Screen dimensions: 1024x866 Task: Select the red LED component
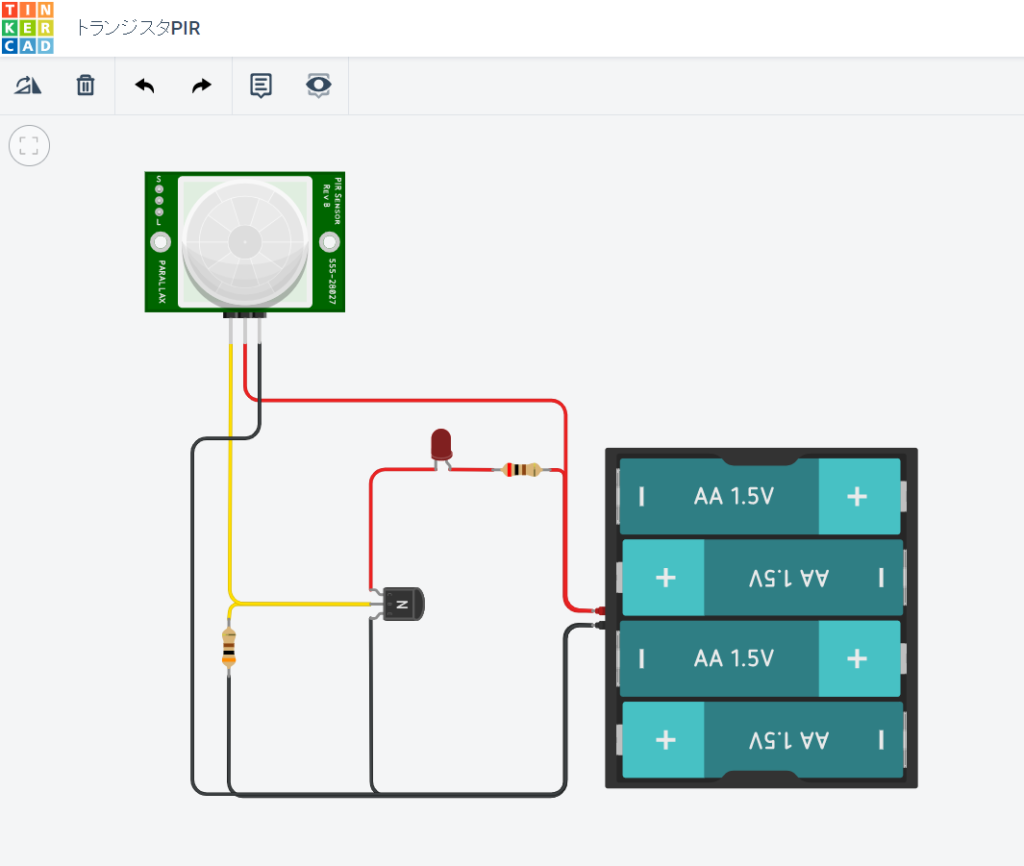(441, 443)
